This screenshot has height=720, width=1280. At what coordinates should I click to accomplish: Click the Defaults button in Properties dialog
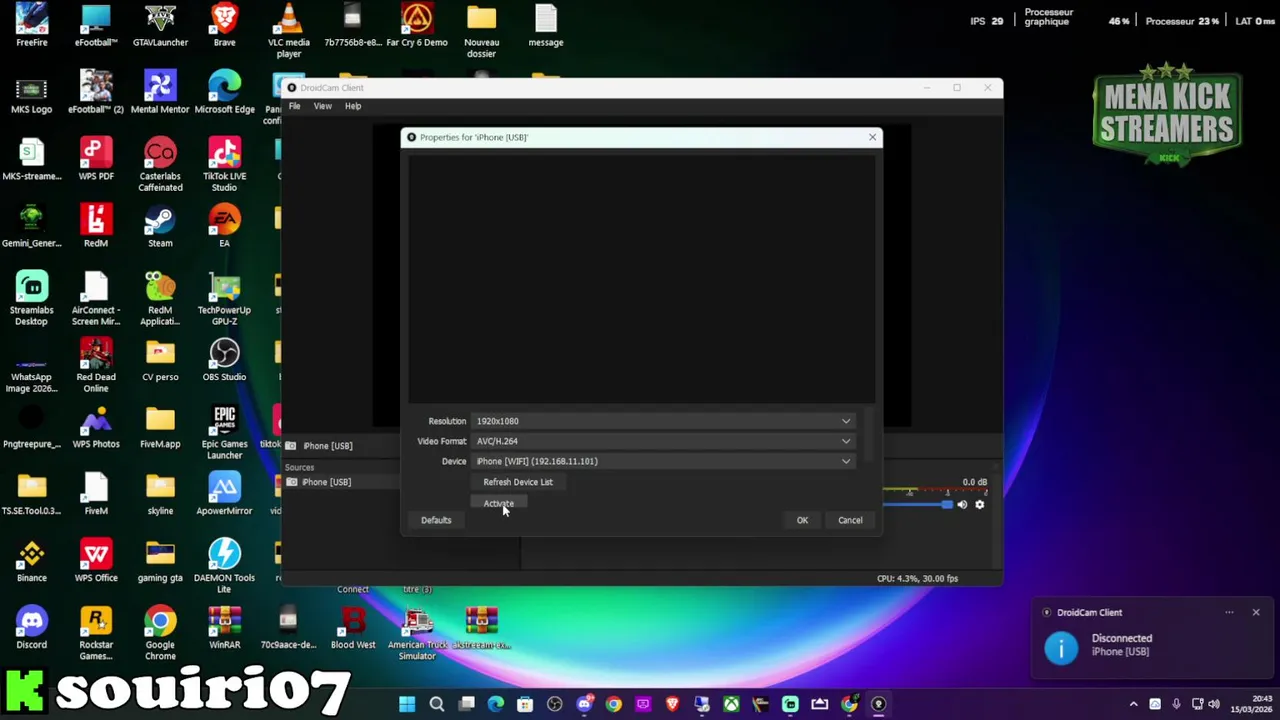click(x=436, y=520)
